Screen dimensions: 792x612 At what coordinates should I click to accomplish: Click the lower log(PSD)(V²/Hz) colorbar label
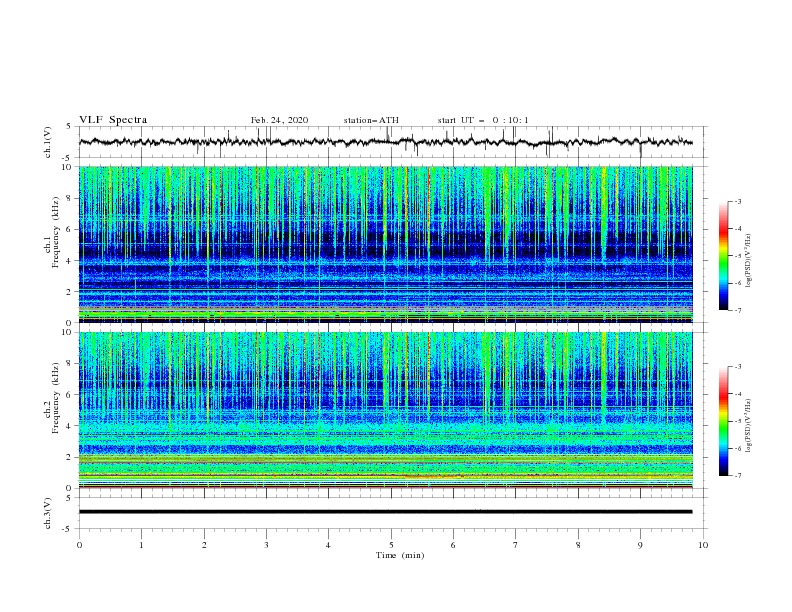(749, 426)
